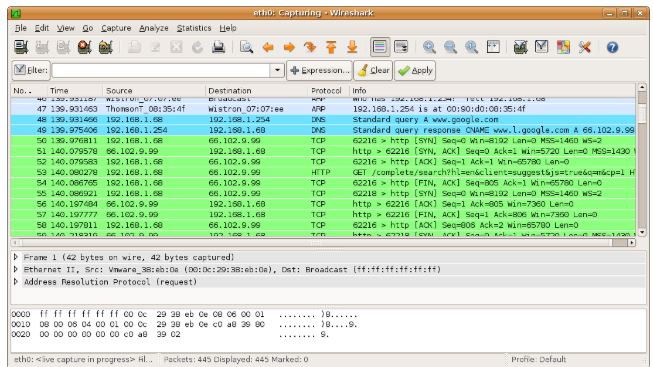Click horizontal scrollbar right arrow
Image resolution: width=653 pixels, height=367 pixels.
point(632,242)
